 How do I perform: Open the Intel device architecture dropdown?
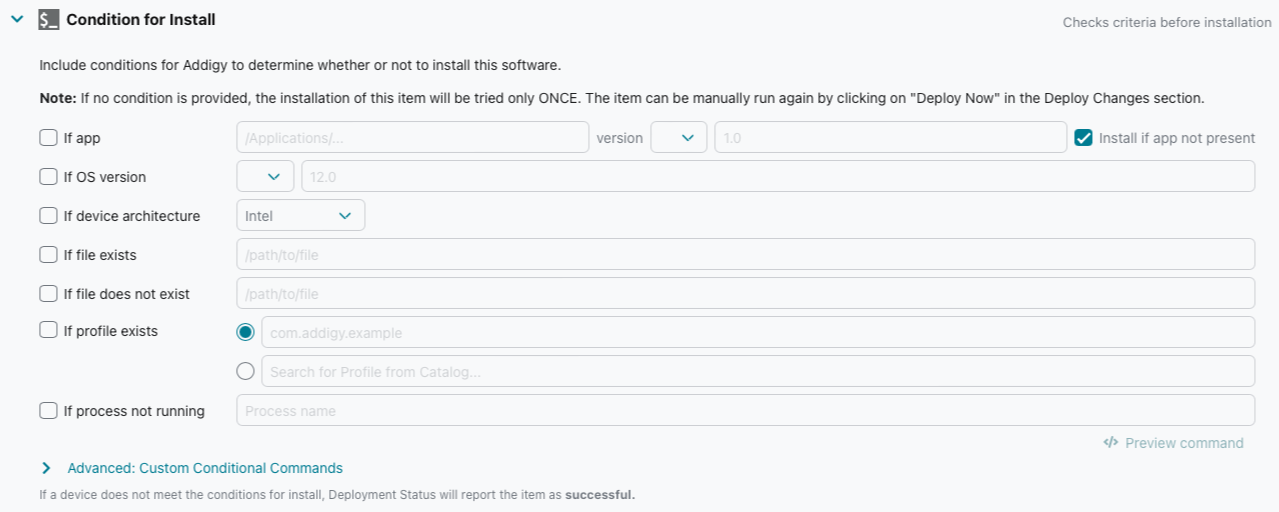[x=301, y=216]
